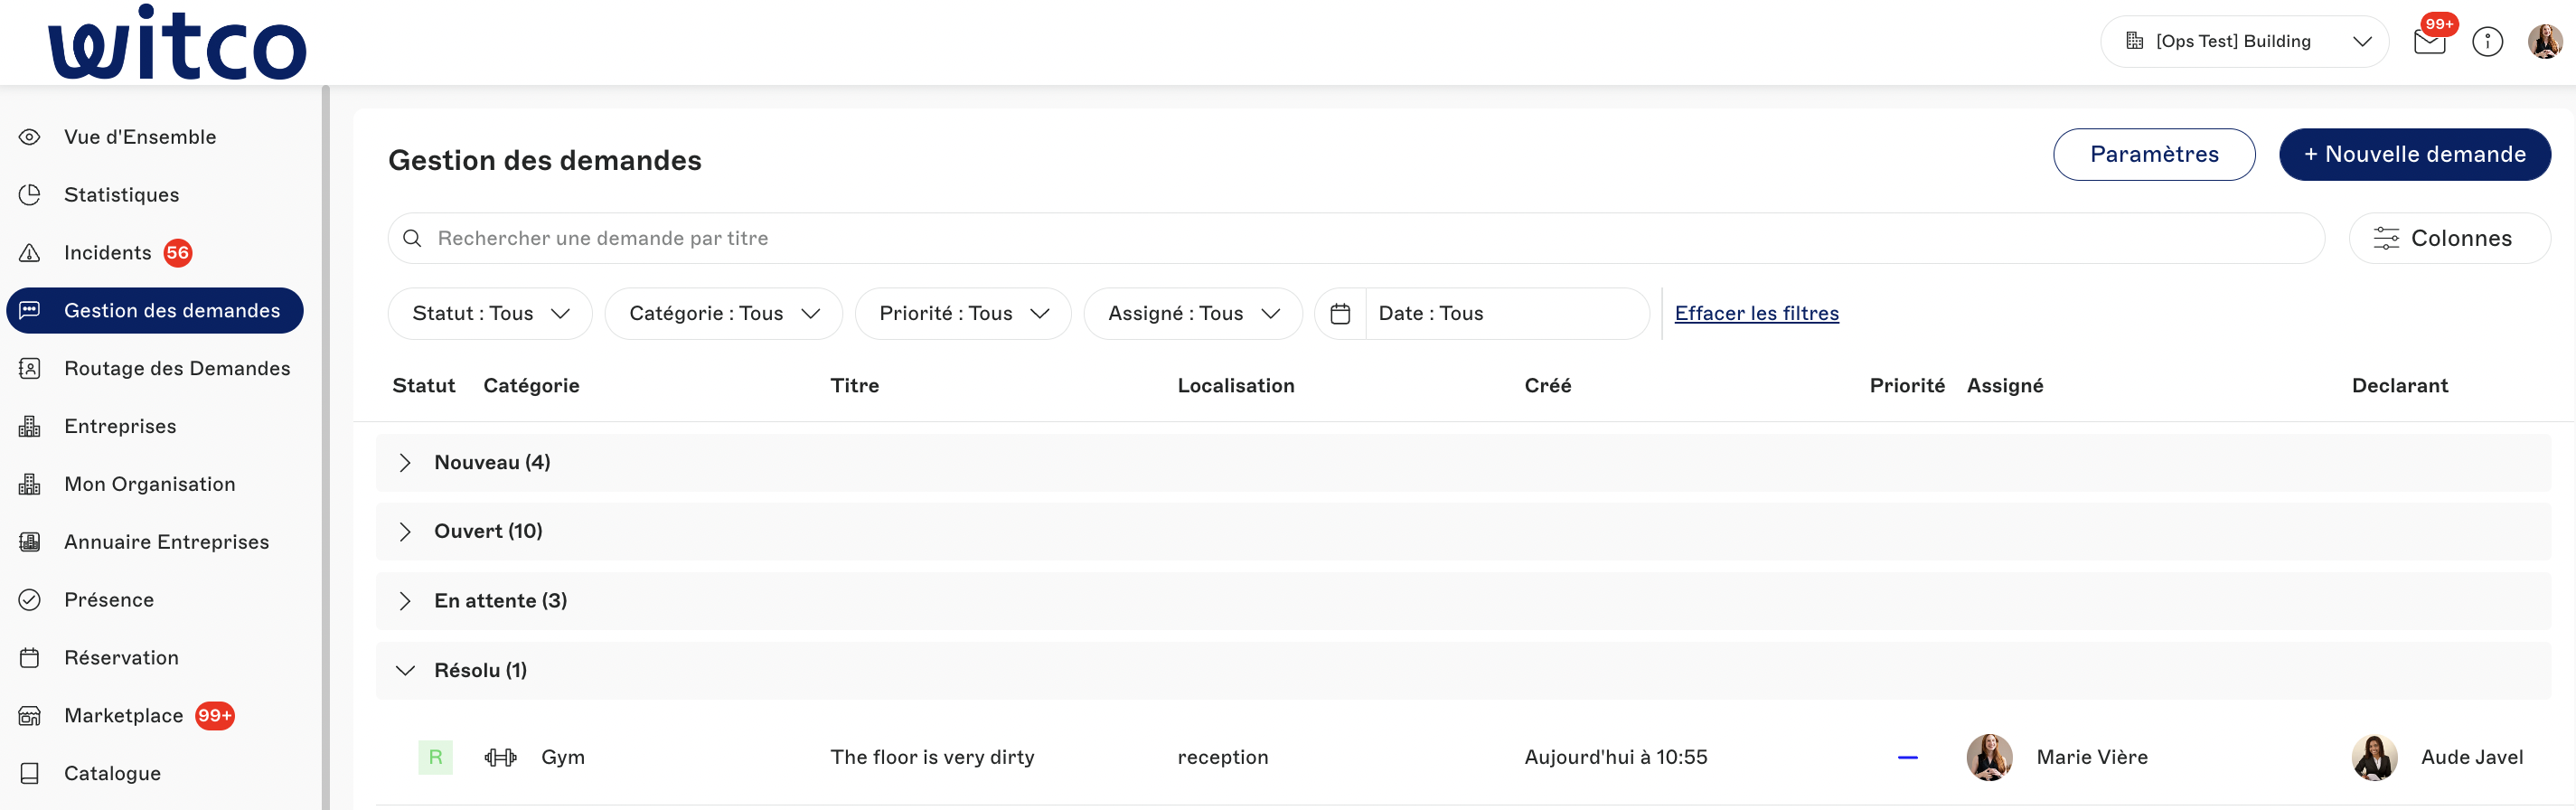Click the check circle icon beside Présence
Image resolution: width=2576 pixels, height=810 pixels.
tap(30, 600)
